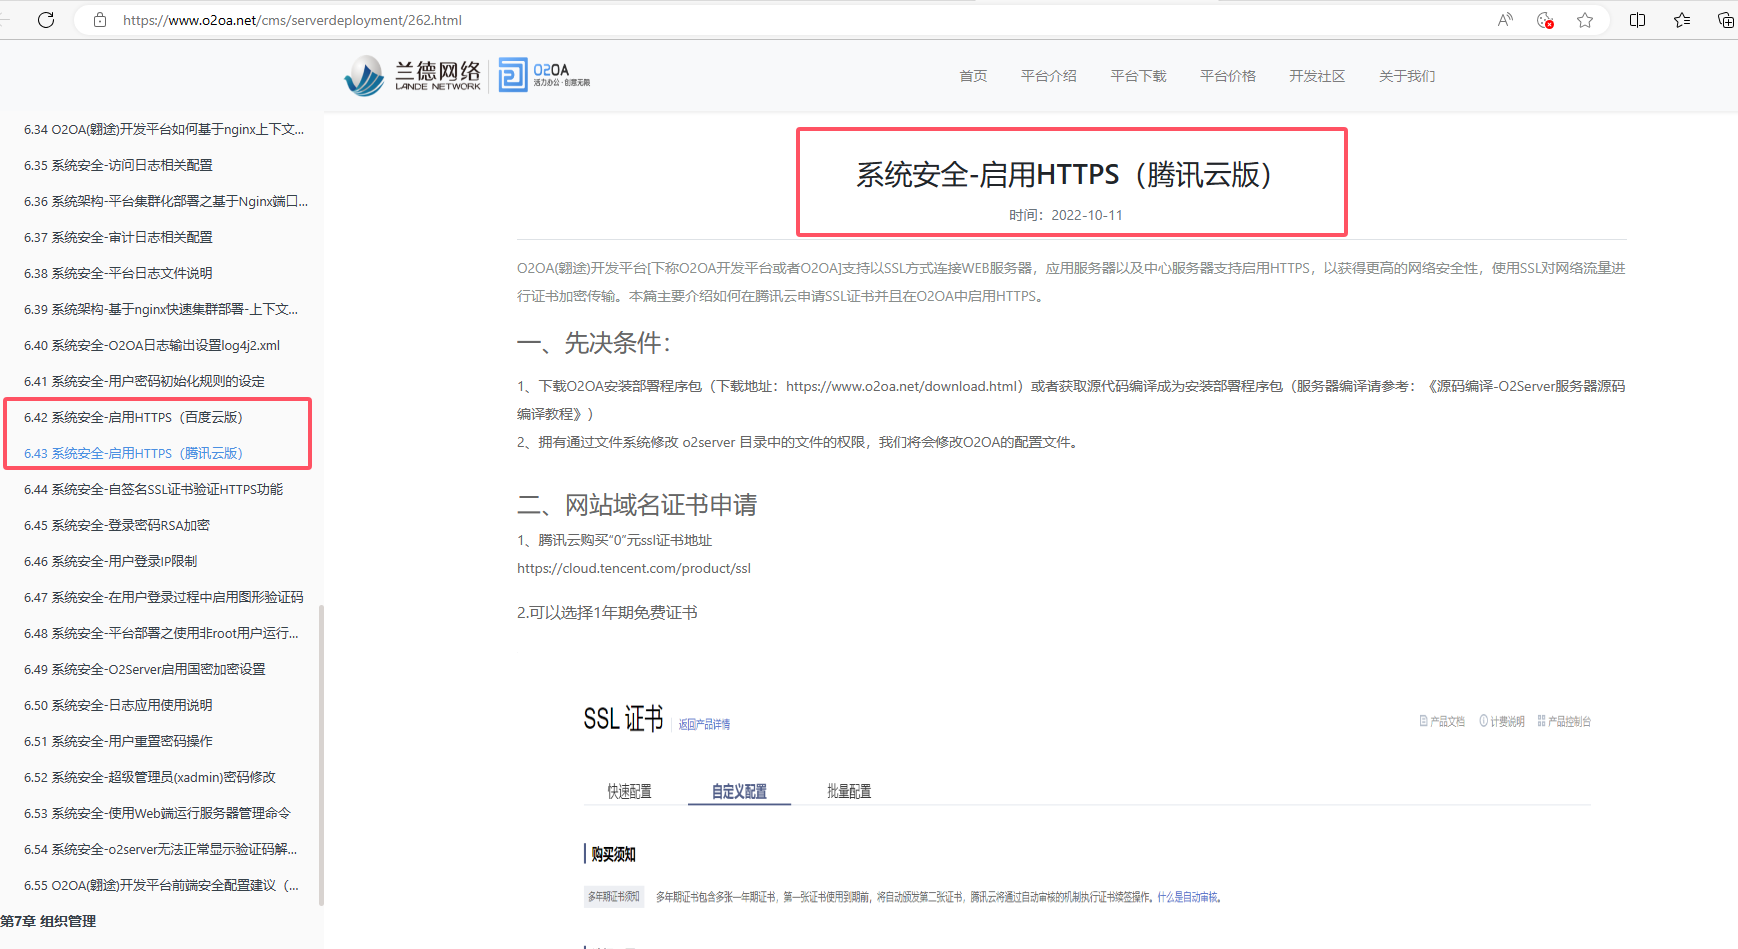Click the line 2.可以选择1年期免费证书
1738x949 pixels.
607,612
